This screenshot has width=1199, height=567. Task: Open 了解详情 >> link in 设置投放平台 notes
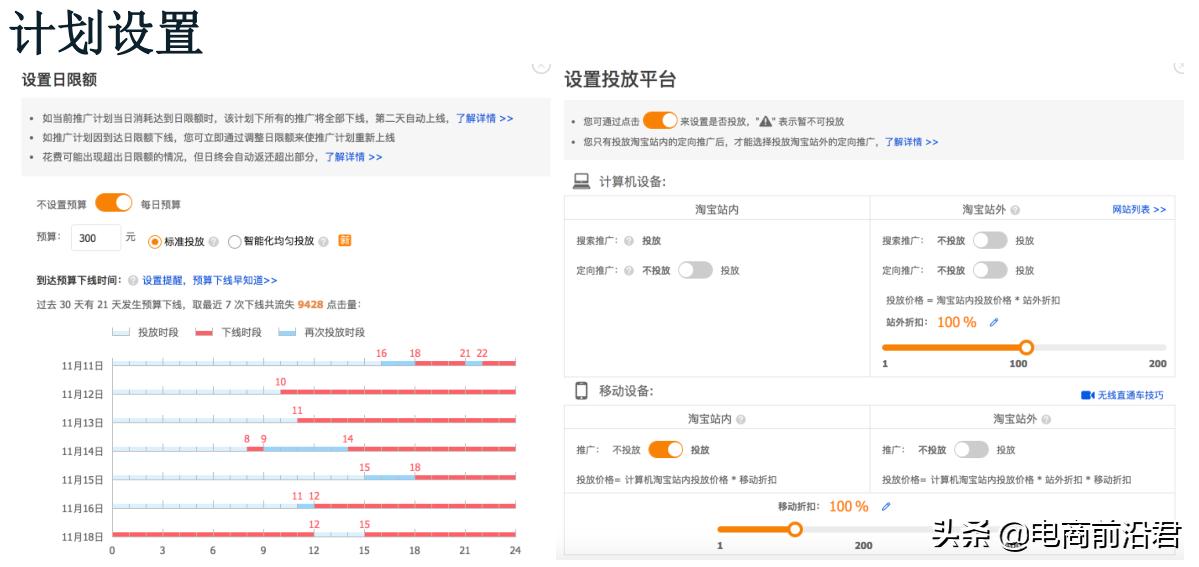(911, 142)
